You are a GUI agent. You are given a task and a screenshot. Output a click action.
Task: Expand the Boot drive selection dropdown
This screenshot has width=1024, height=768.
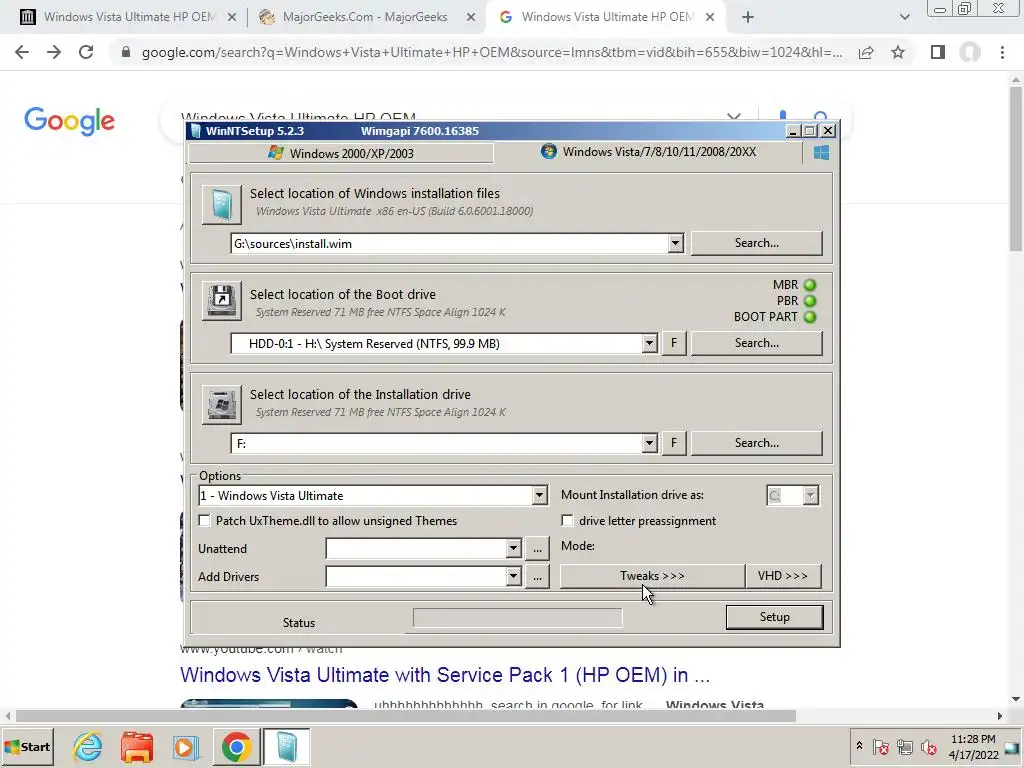click(x=648, y=344)
